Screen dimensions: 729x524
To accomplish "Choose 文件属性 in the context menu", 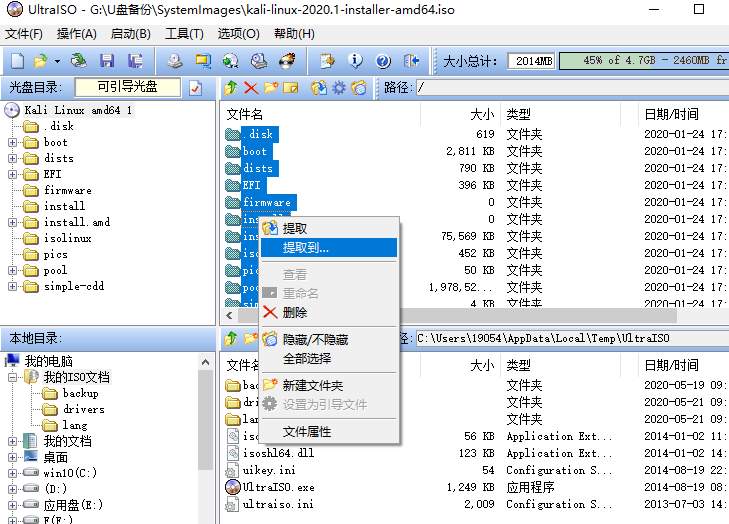I will pos(329,432).
